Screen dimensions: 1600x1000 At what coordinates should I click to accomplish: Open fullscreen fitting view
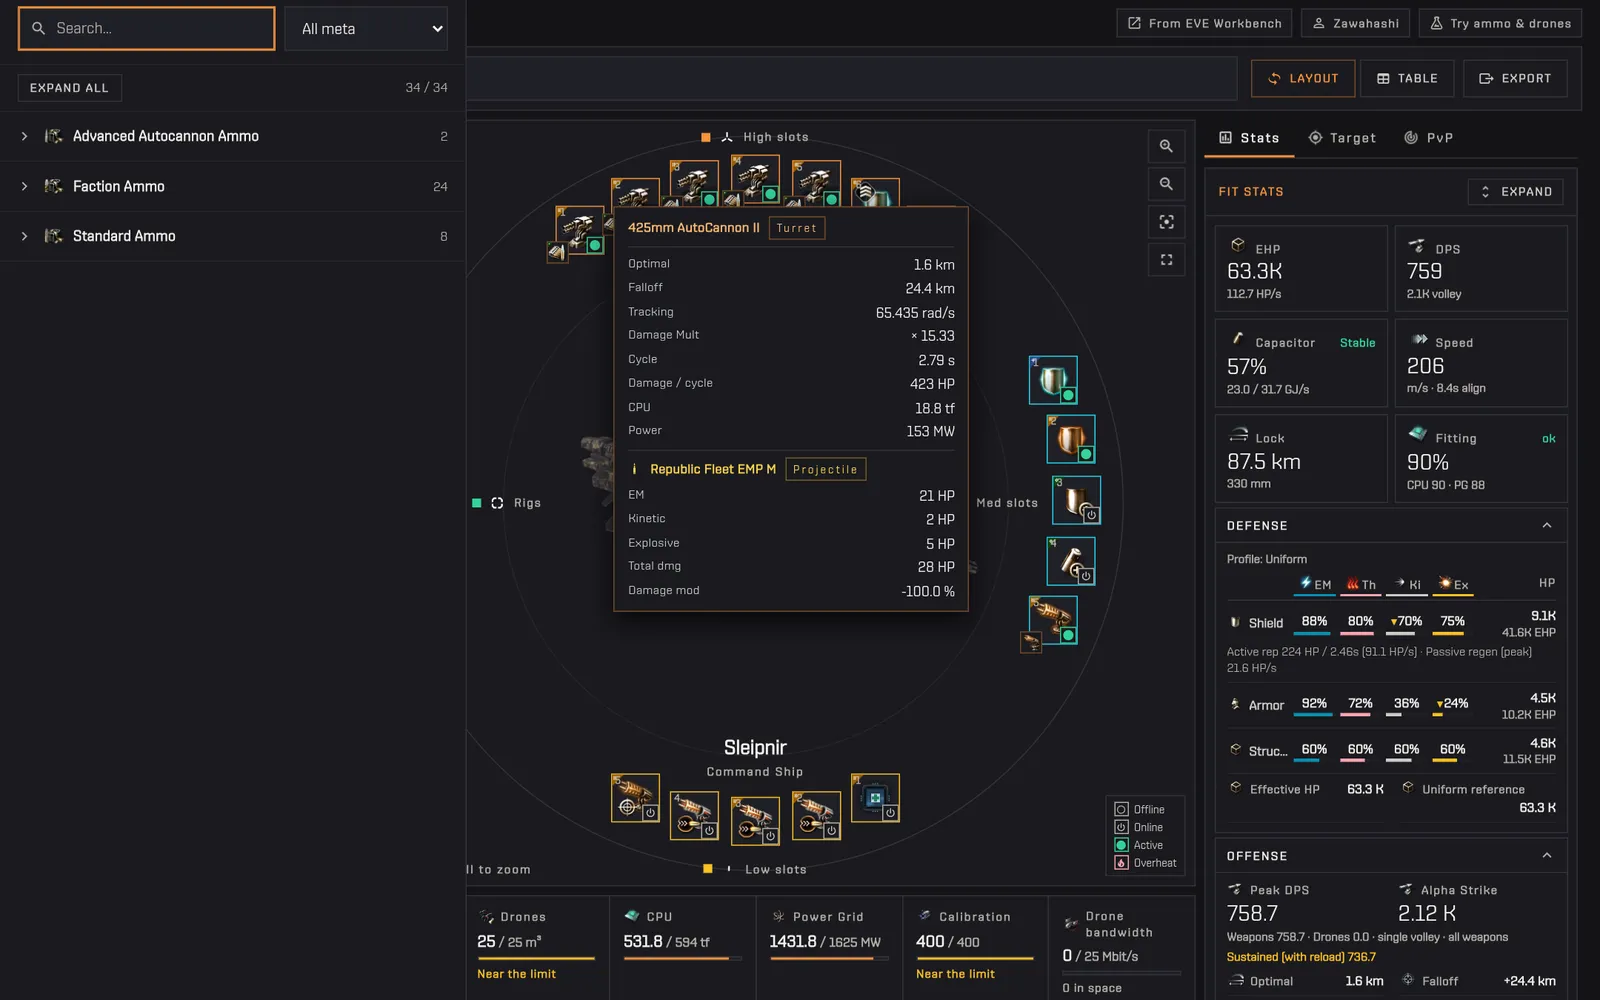point(1166,260)
